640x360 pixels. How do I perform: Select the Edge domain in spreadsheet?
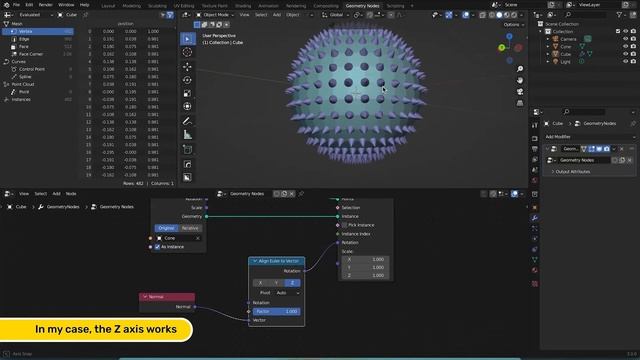pos(38,39)
